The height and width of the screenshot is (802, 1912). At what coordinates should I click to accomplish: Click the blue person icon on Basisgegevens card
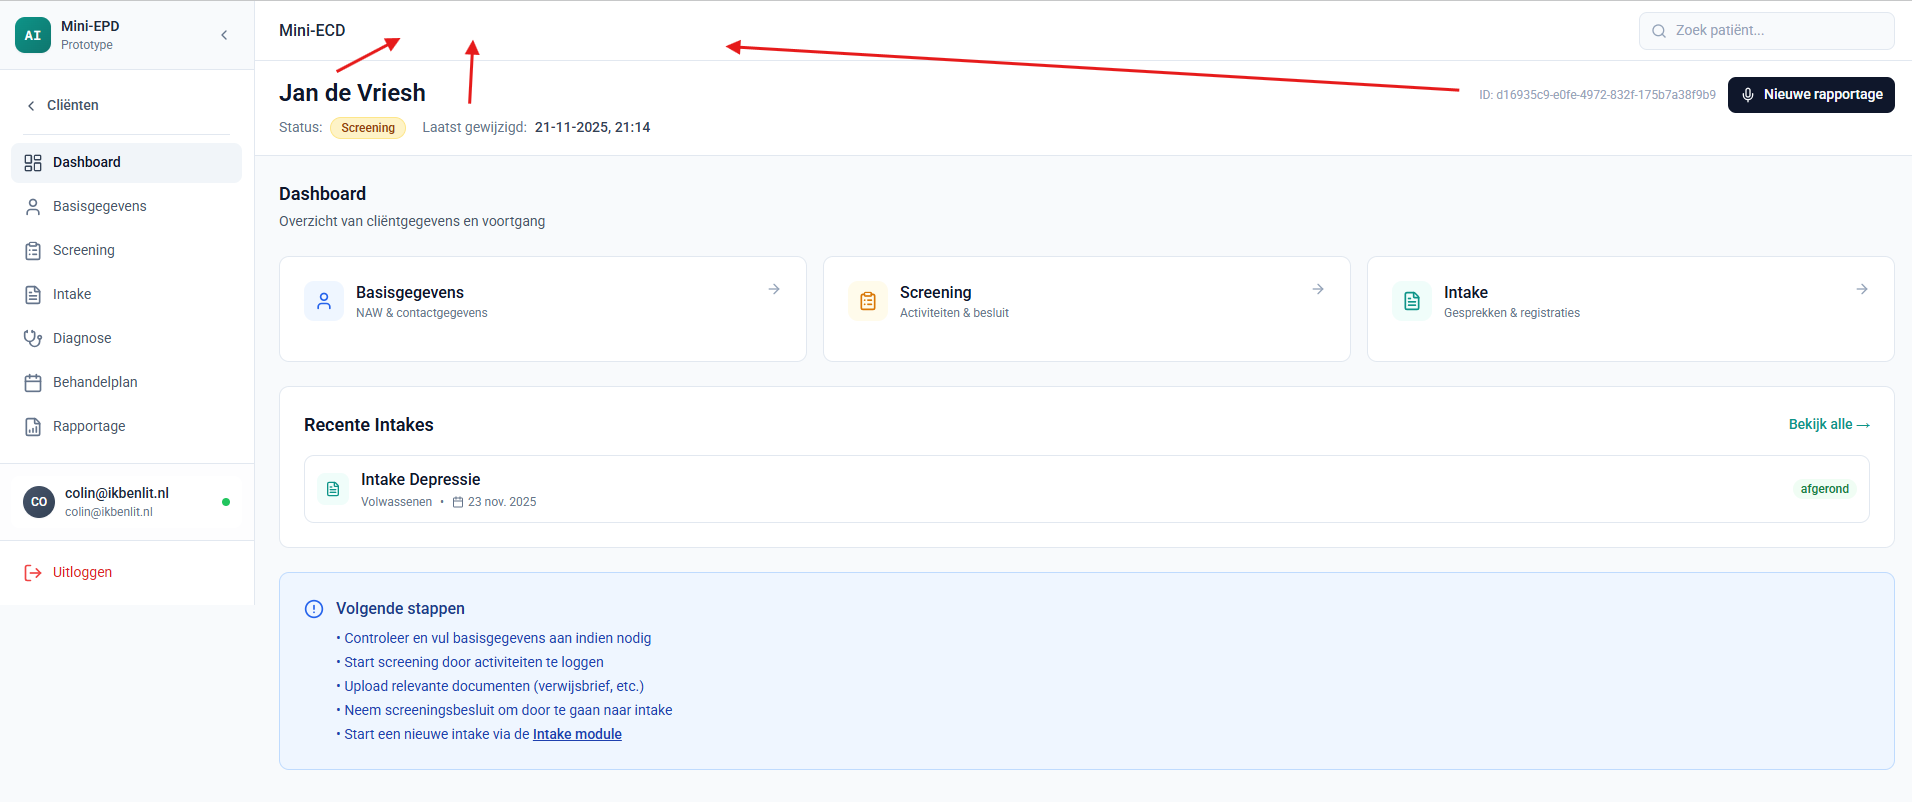pos(324,301)
